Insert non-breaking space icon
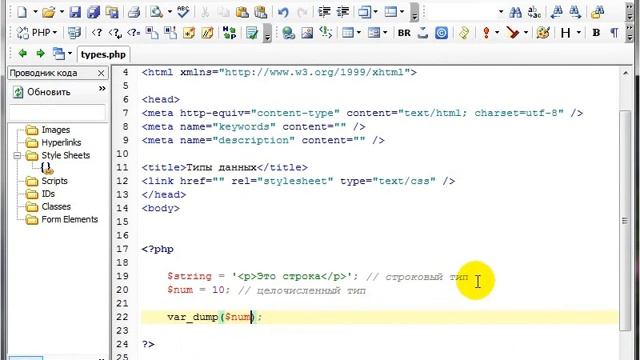640x360 pixels. click(423, 33)
